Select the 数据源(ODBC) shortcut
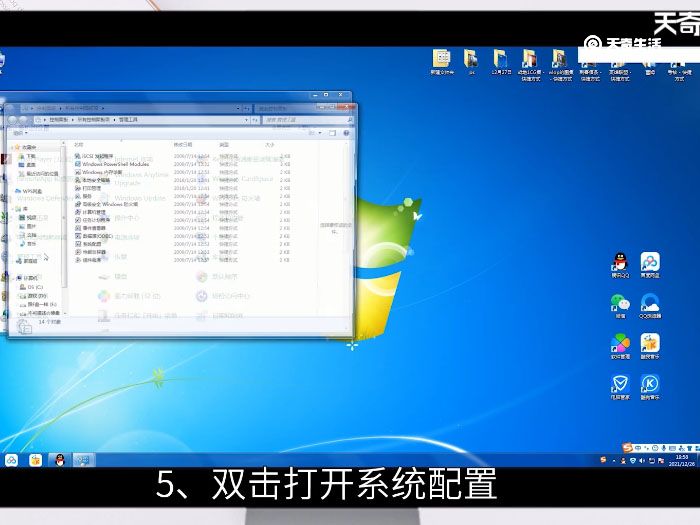Viewport: 700px width, 525px height. pyautogui.click(x=94, y=236)
